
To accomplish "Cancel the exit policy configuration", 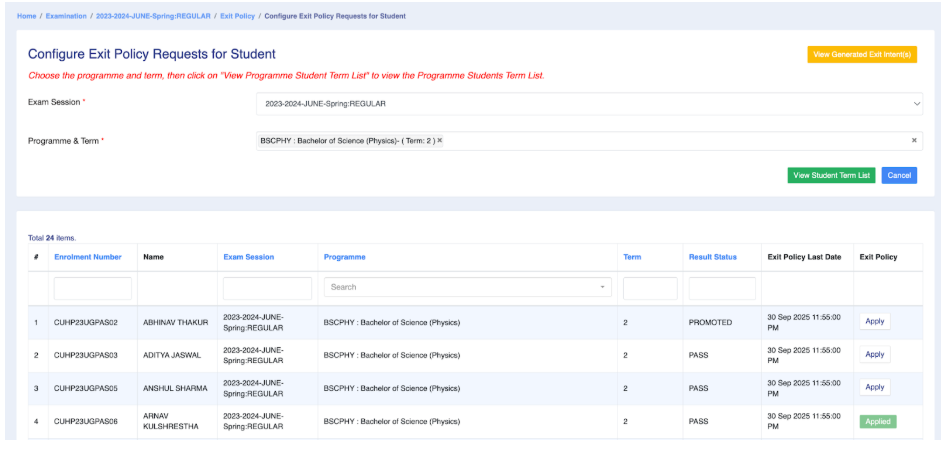I will [899, 175].
